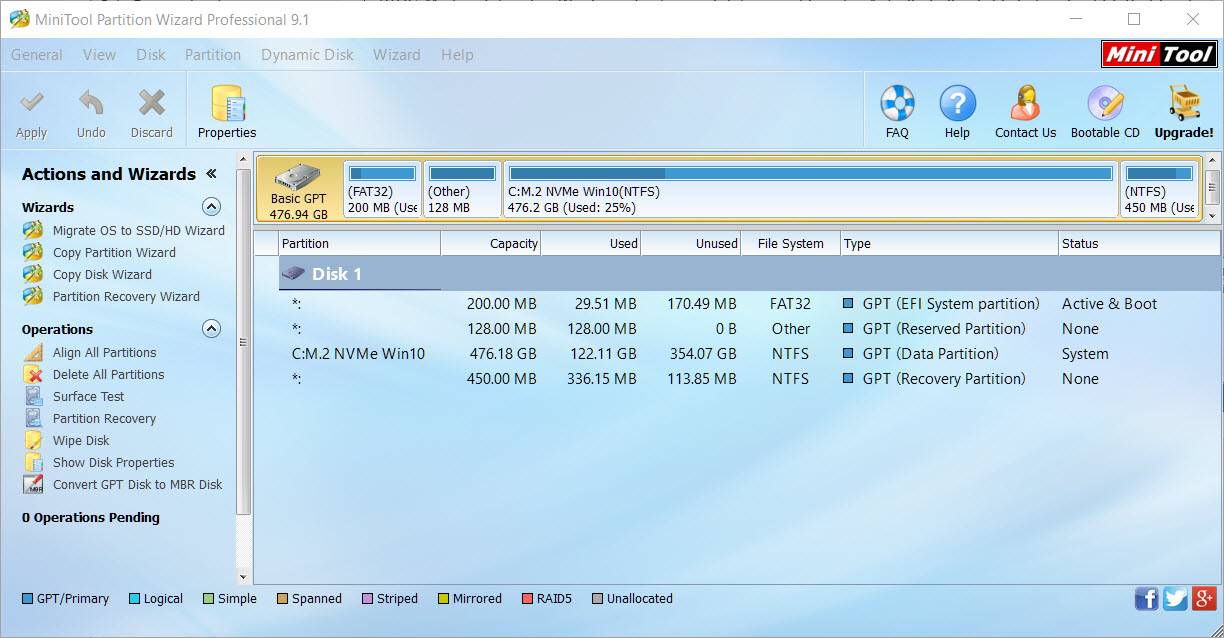Click the disk map scrollbar down arrow
This screenshot has width=1224, height=638.
pos(1213,214)
